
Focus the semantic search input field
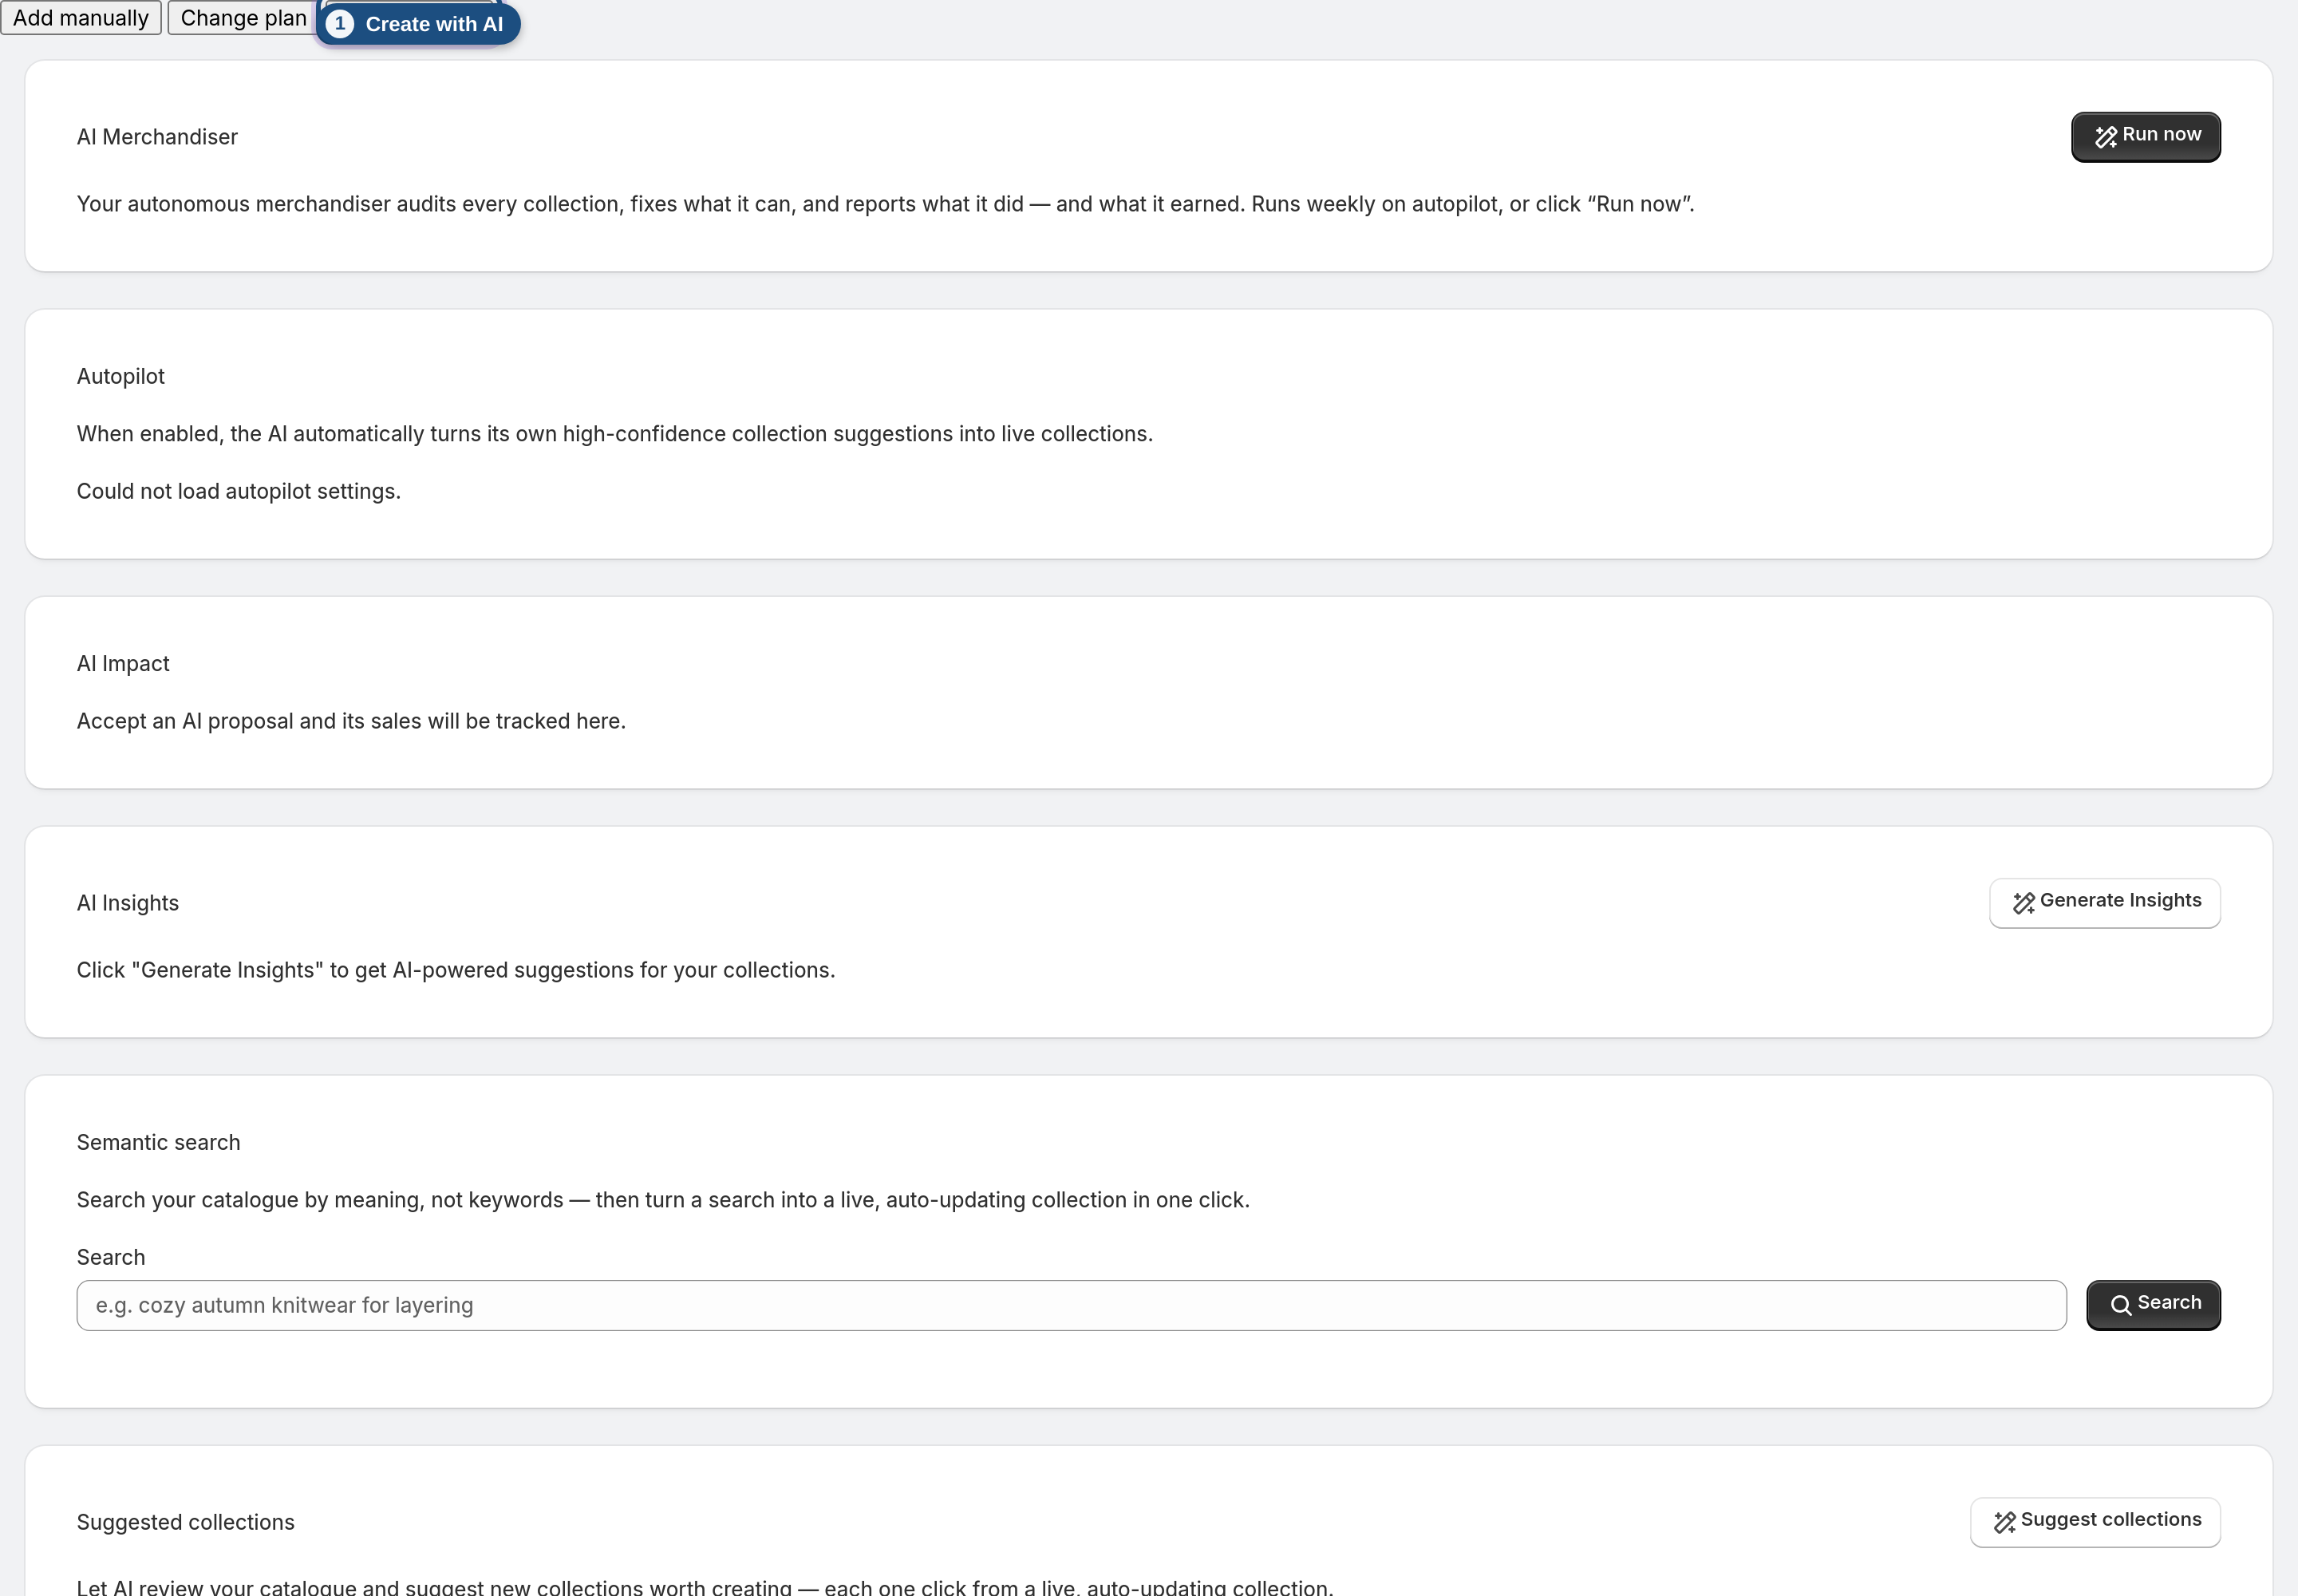(x=1071, y=1305)
